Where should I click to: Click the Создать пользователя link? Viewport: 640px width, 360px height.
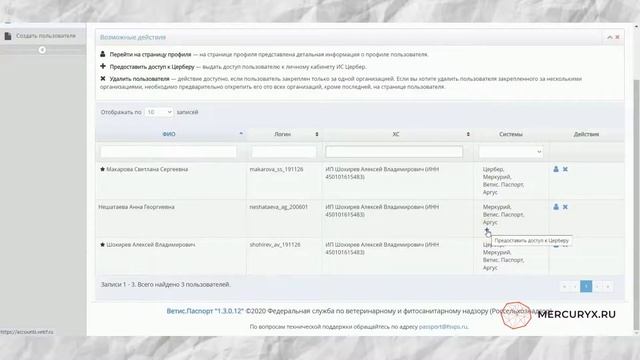pyautogui.click(x=46, y=36)
